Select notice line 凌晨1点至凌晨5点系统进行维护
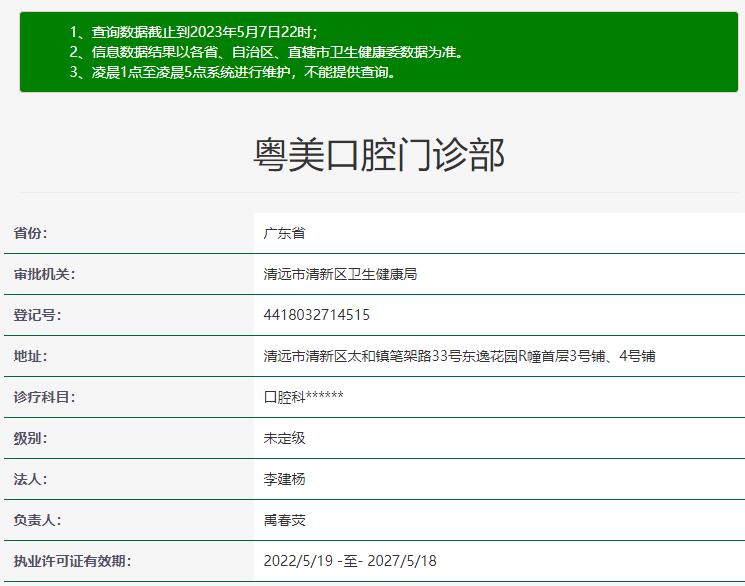 pos(232,72)
